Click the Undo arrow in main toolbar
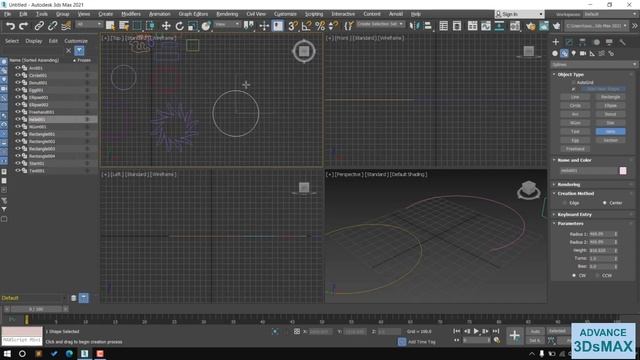Image resolution: width=640 pixels, height=360 pixels. [x=11, y=26]
